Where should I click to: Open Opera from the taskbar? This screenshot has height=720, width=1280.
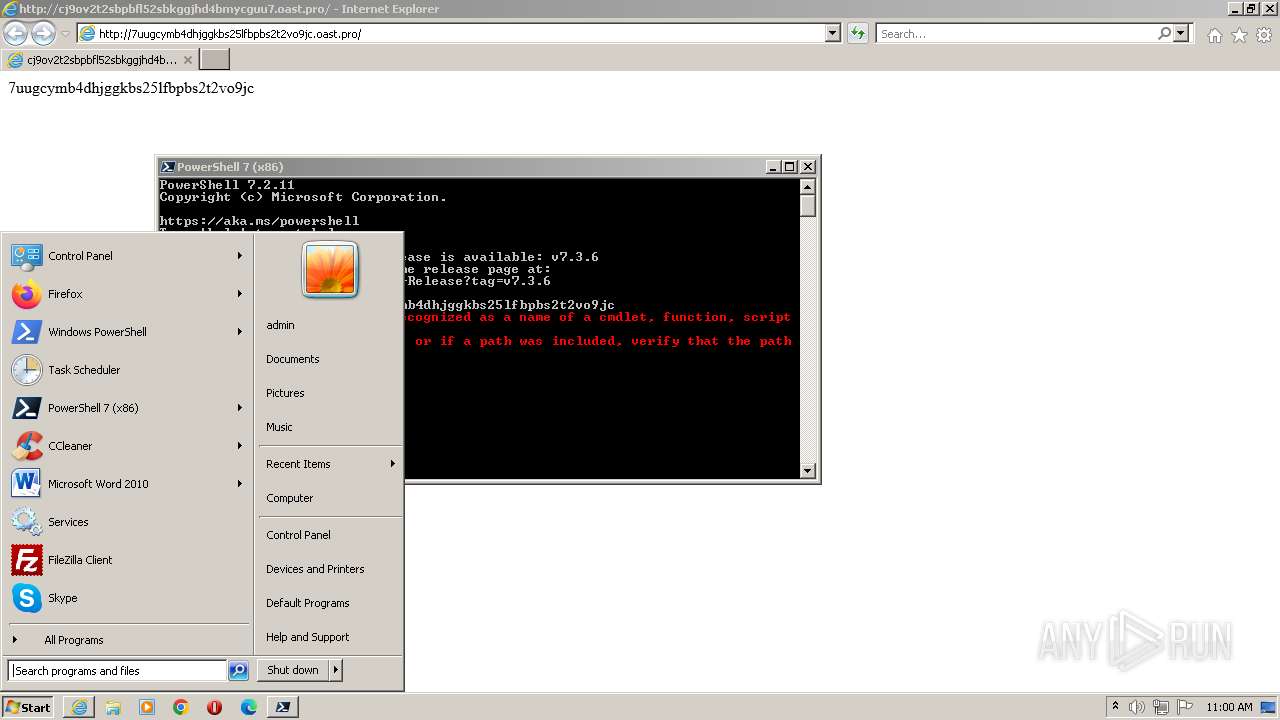tap(214, 707)
